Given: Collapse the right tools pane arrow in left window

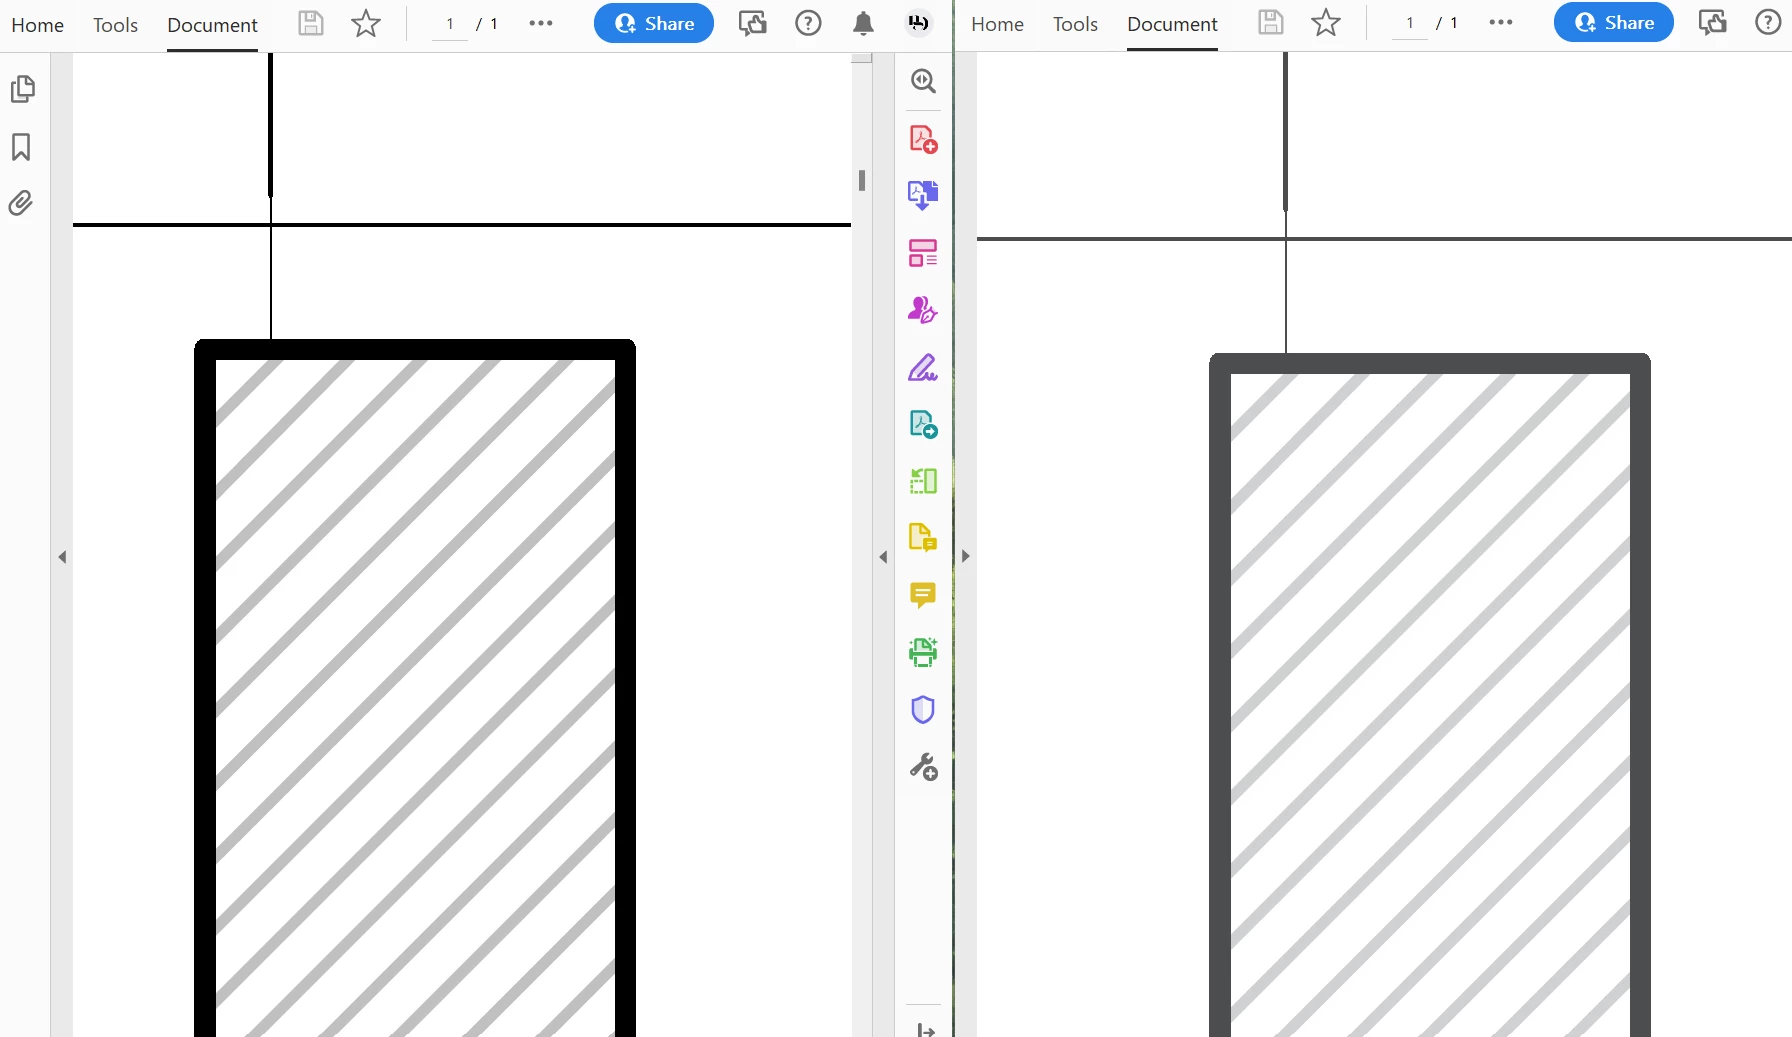Looking at the screenshot, I should point(883,557).
